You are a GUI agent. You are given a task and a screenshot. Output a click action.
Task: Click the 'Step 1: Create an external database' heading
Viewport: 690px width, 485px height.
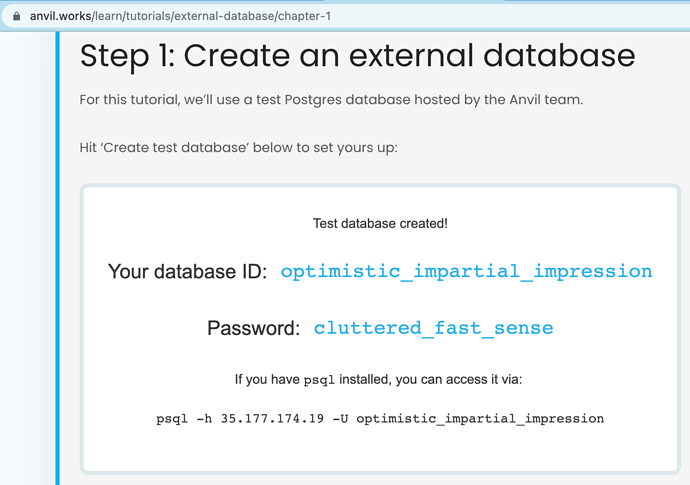(x=357, y=56)
